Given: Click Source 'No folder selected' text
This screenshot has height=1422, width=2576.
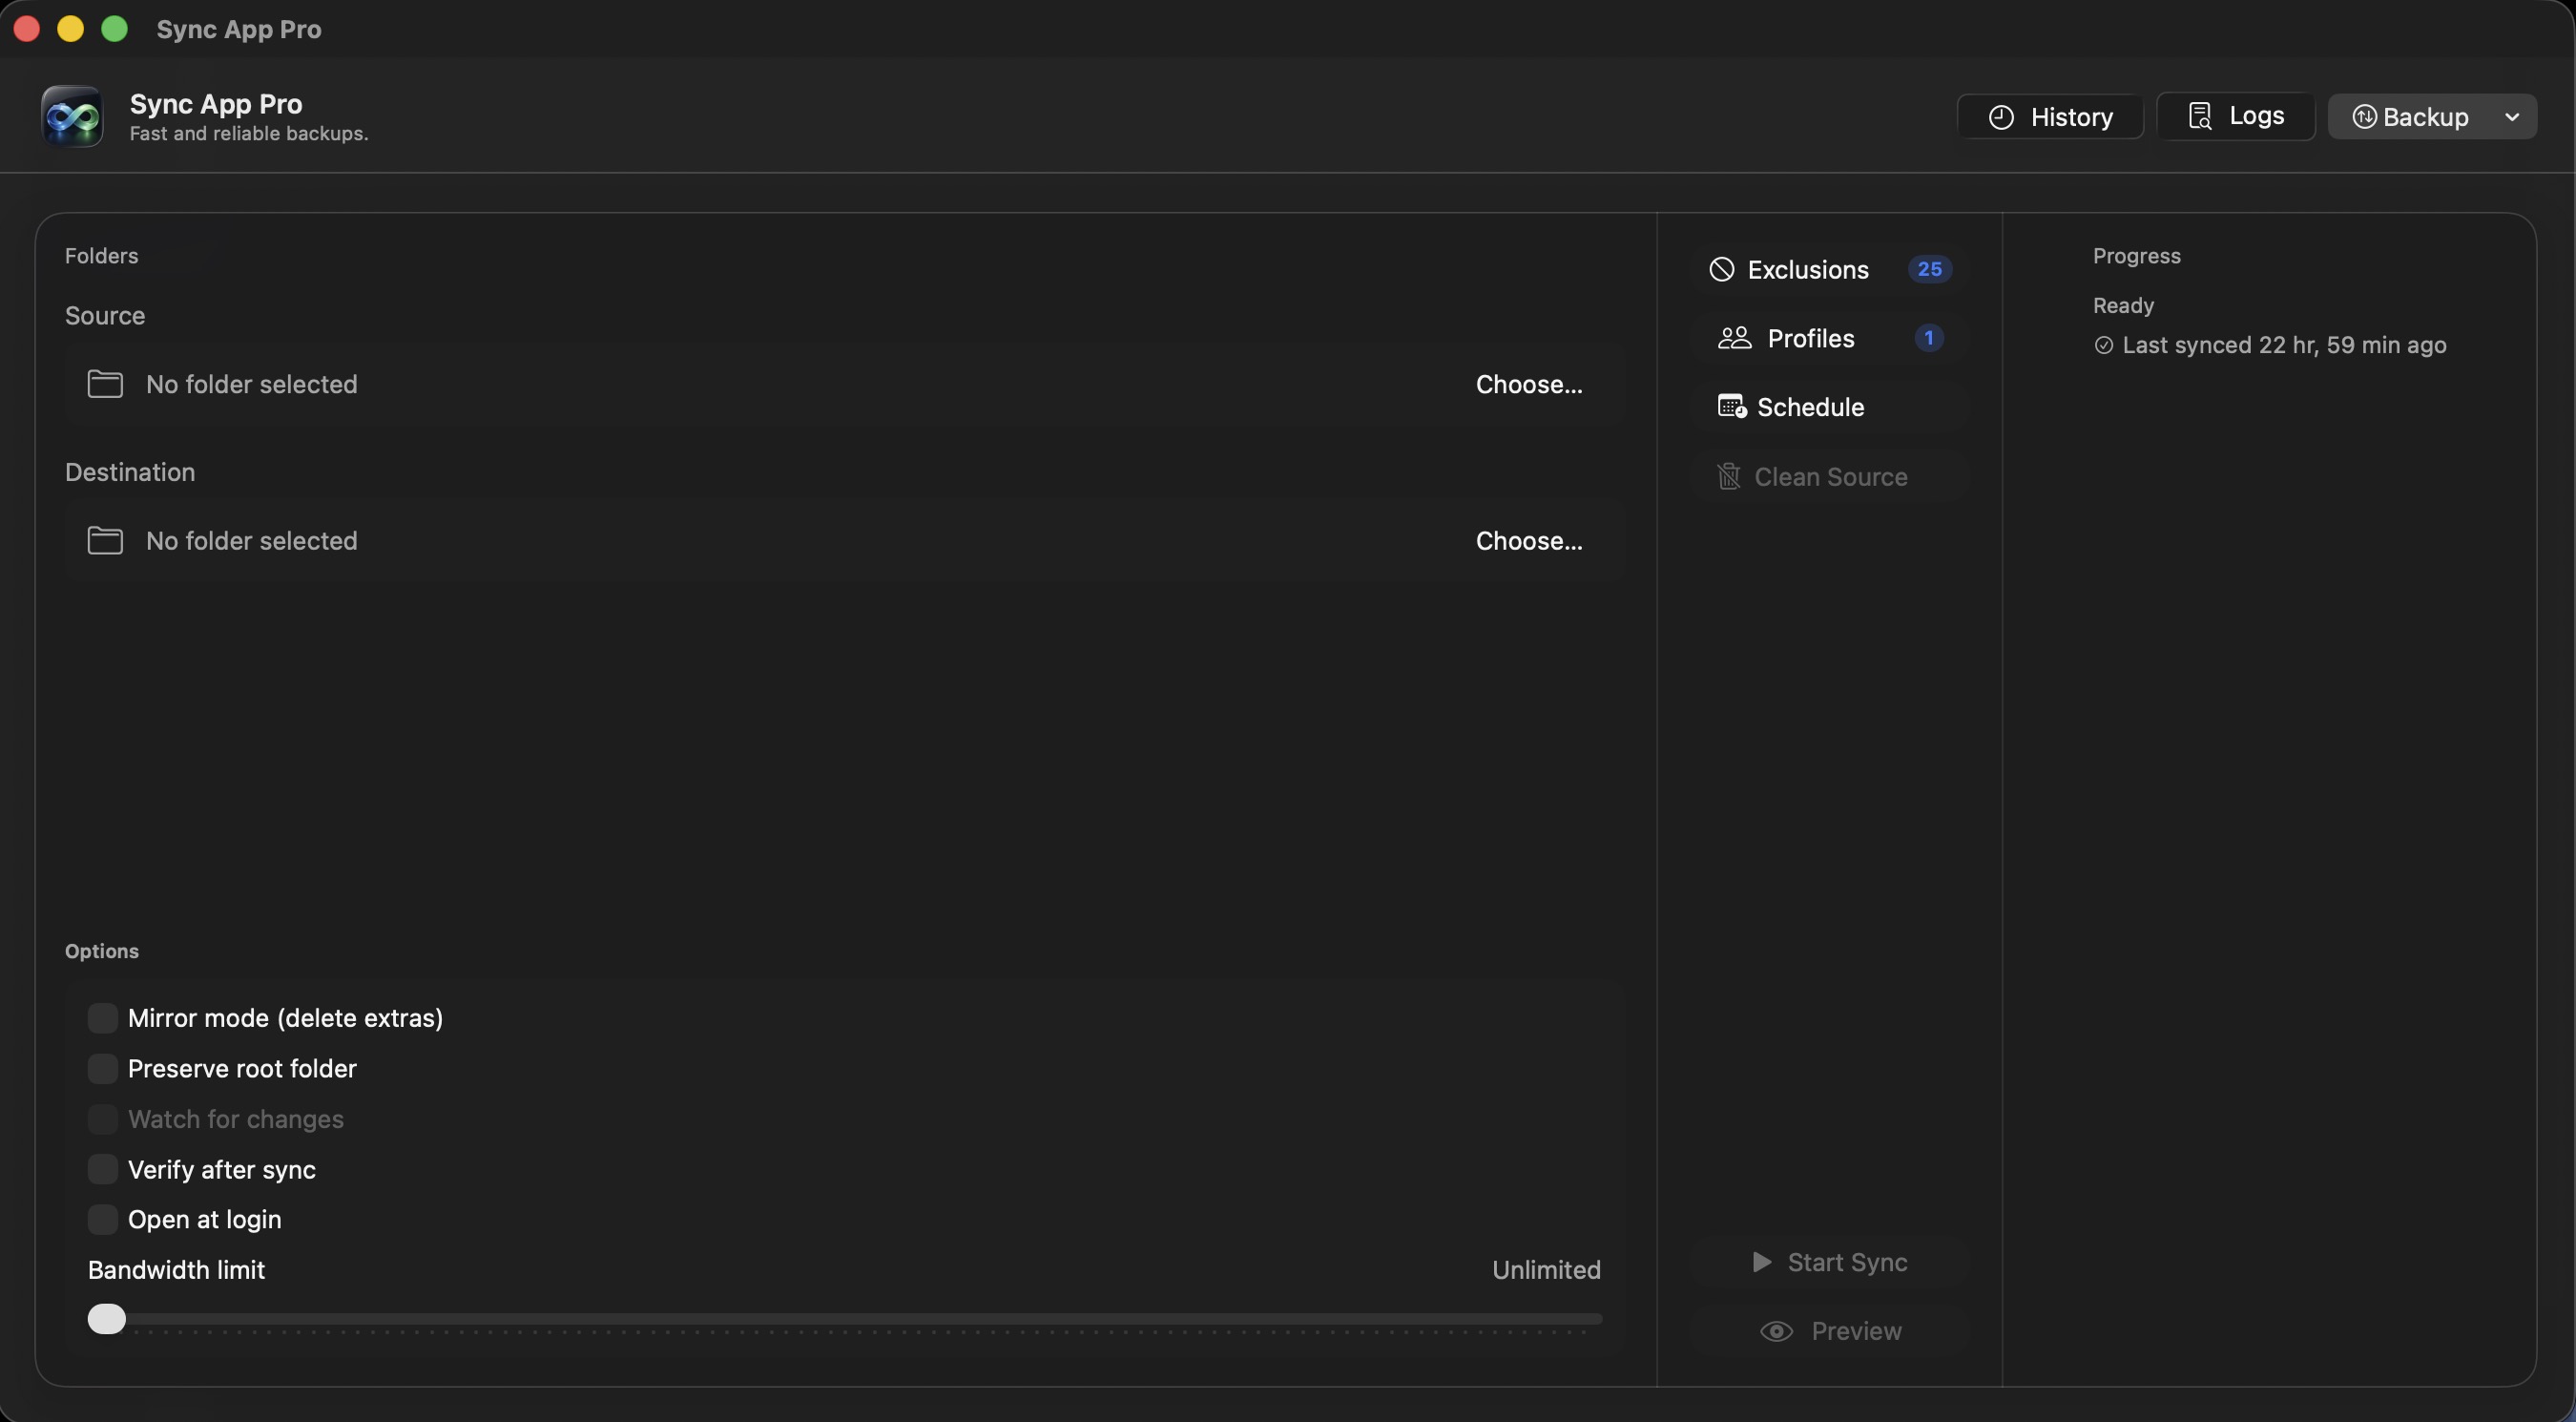Looking at the screenshot, I should [x=251, y=384].
